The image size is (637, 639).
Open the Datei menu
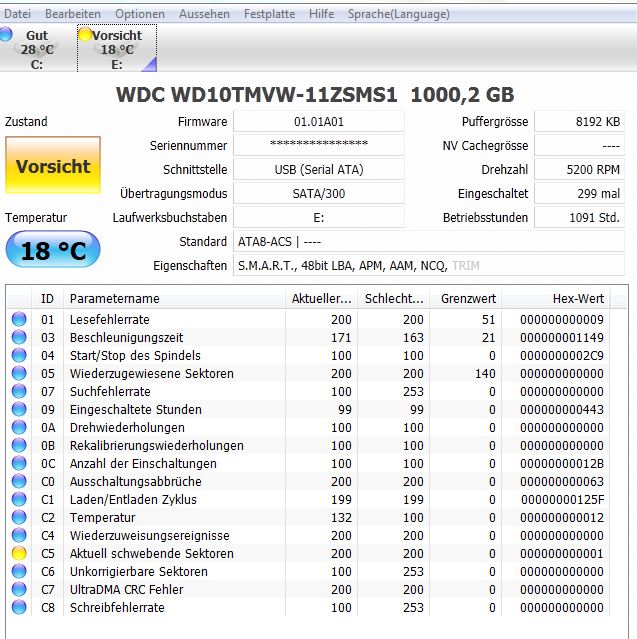[x=18, y=14]
